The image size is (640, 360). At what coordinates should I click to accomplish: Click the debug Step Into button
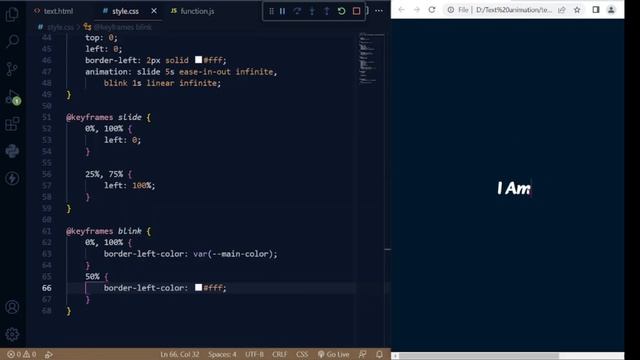(312, 11)
